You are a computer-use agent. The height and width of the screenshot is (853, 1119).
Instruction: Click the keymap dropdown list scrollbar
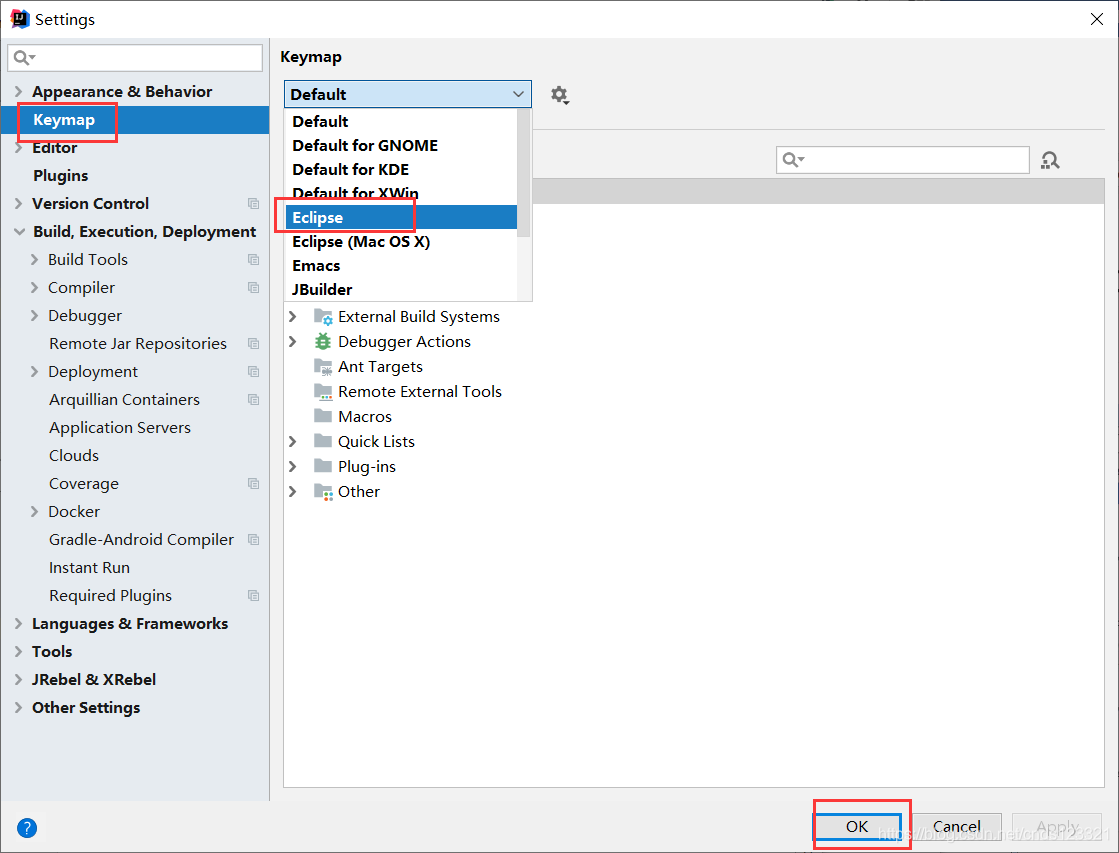[525, 173]
